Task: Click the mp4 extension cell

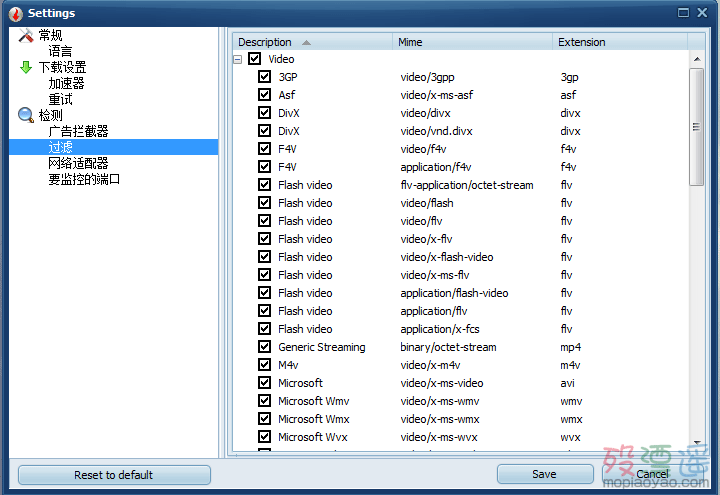Action: click(570, 348)
